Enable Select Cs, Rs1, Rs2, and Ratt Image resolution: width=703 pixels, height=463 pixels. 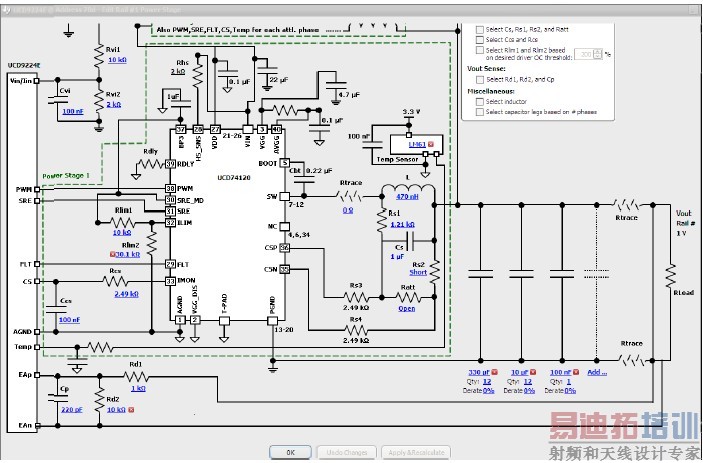coord(480,30)
